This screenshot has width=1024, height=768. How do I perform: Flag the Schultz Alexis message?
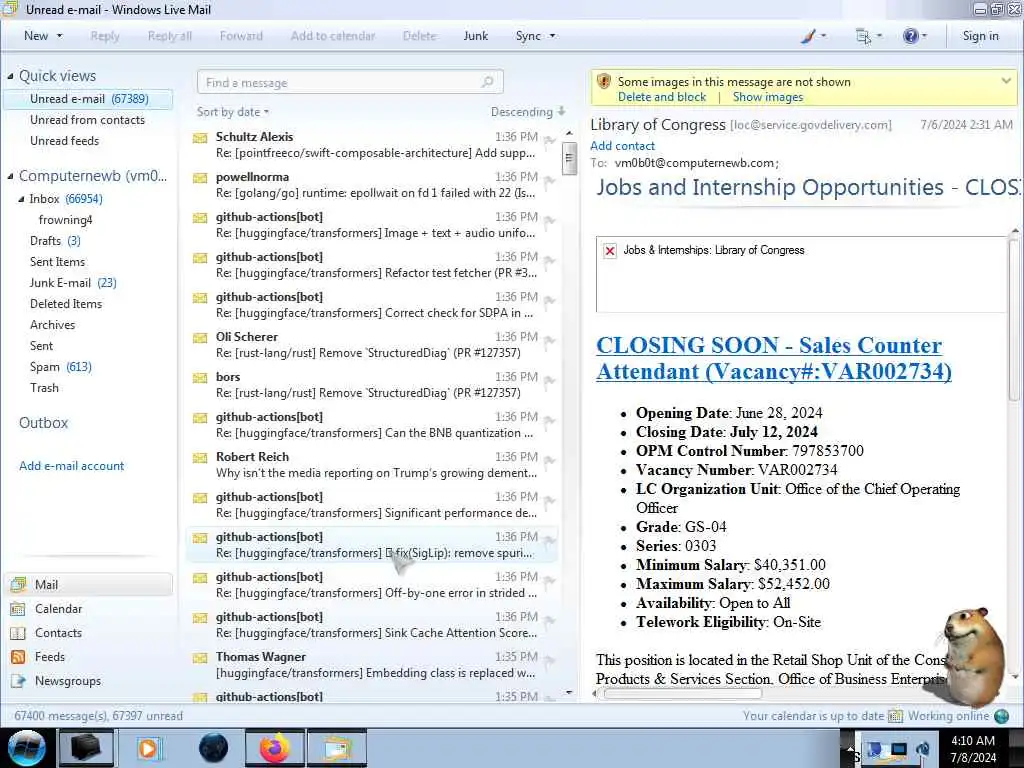coord(549,140)
